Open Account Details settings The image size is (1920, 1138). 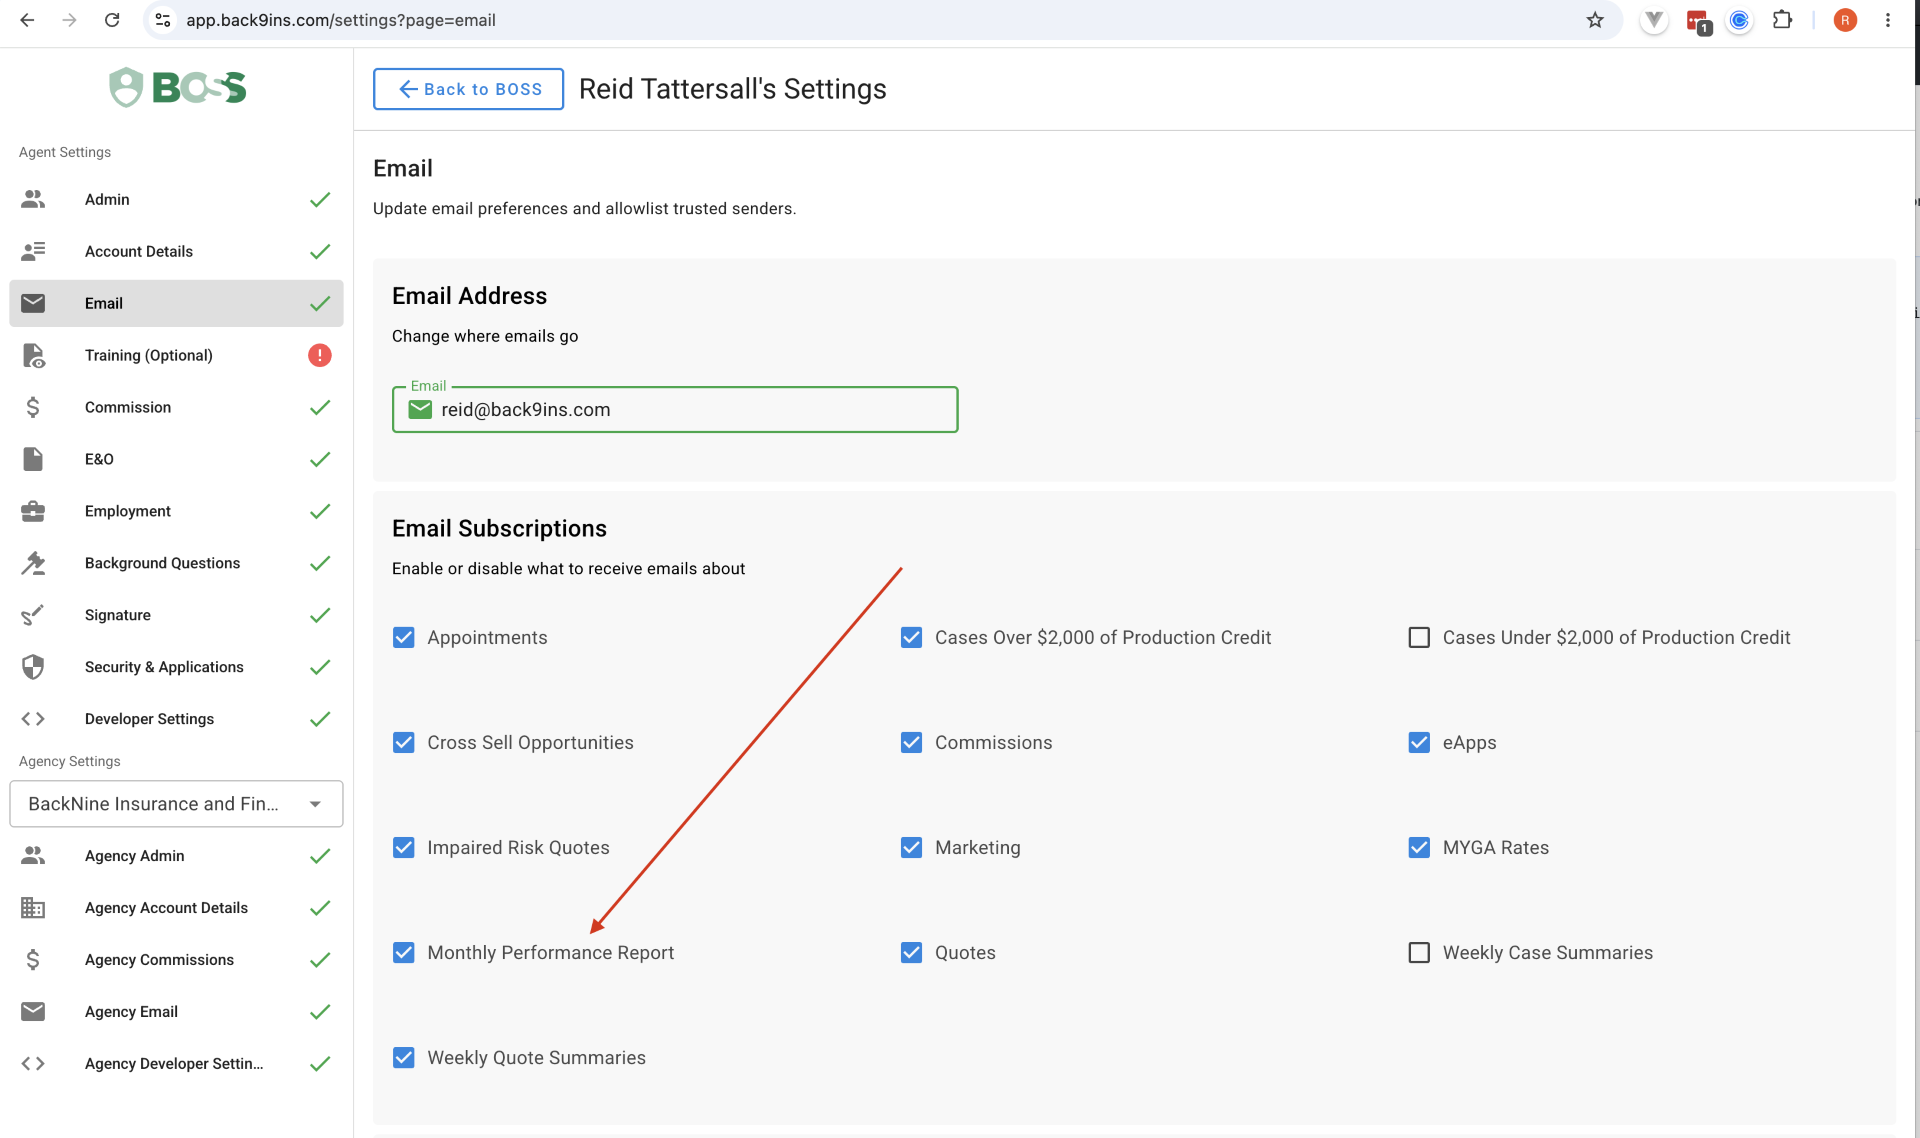click(176, 251)
